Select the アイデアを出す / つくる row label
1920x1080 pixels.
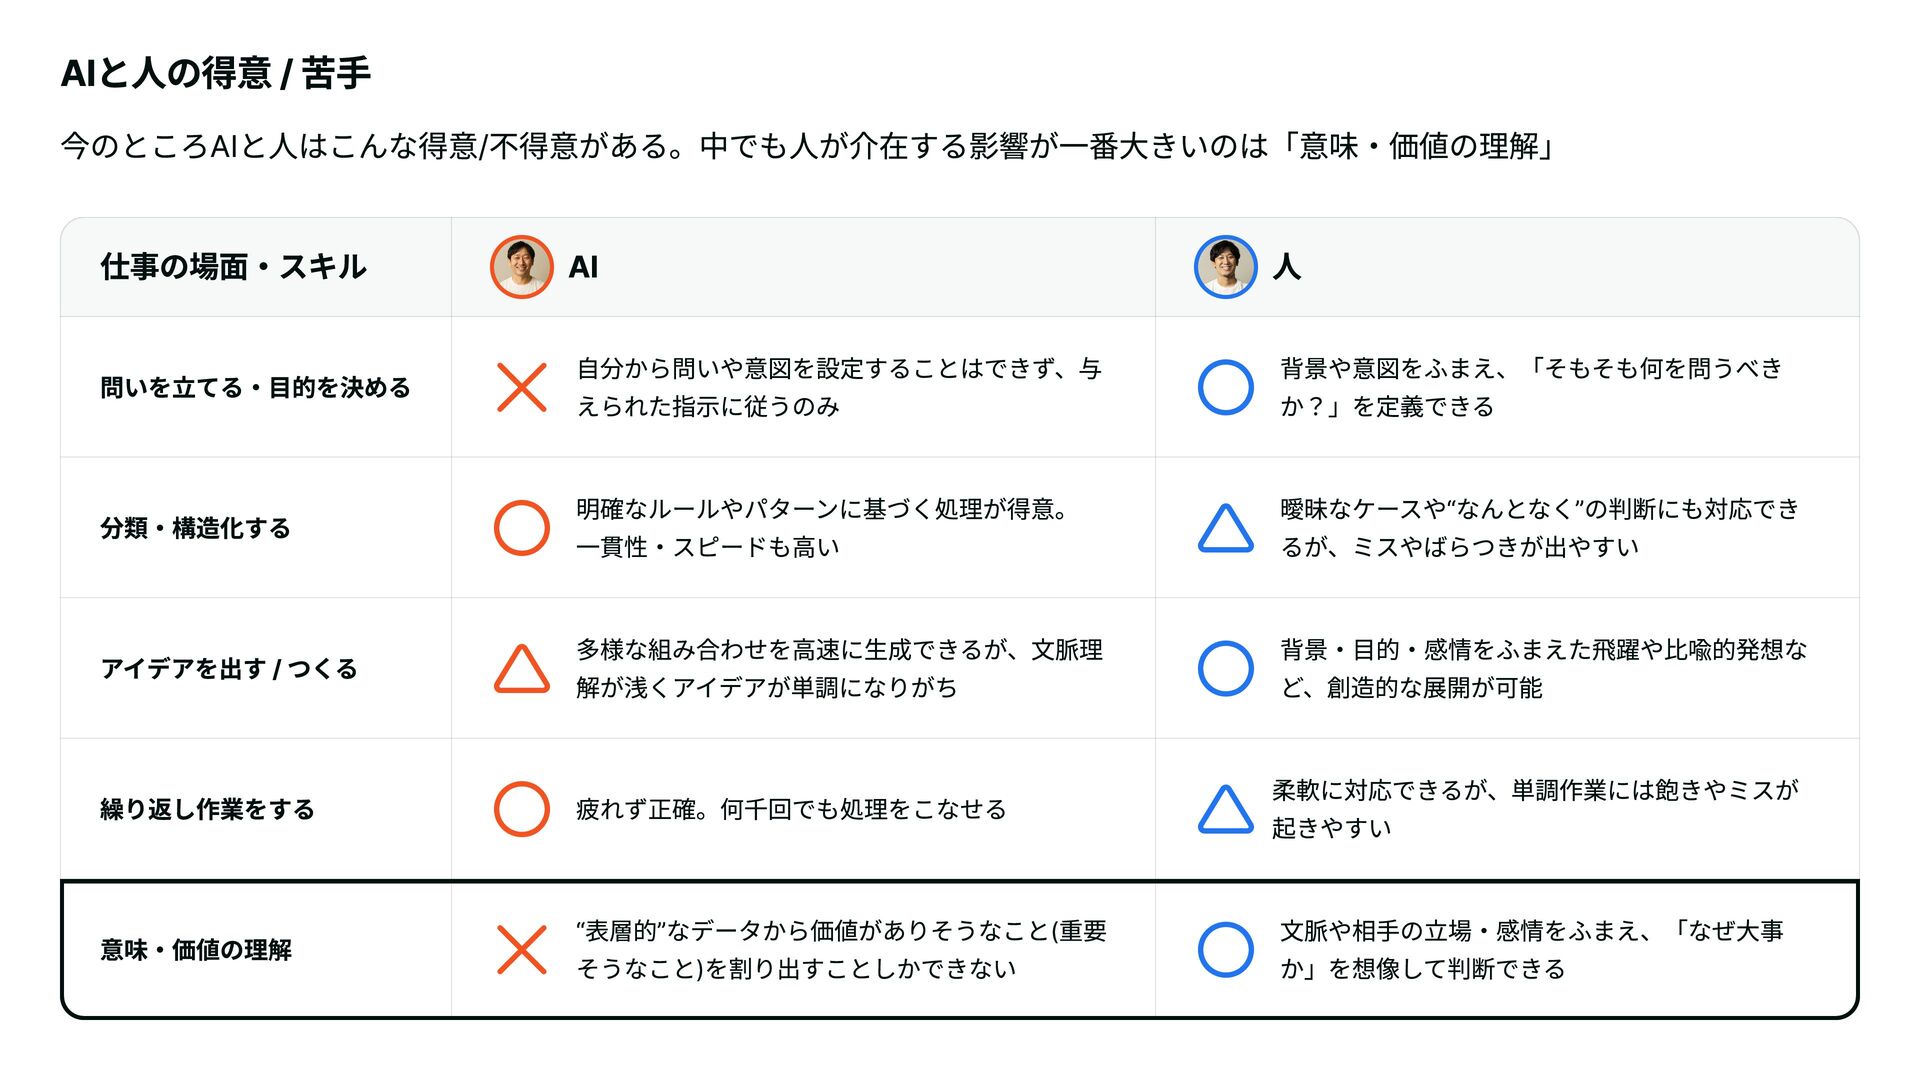[x=229, y=669]
